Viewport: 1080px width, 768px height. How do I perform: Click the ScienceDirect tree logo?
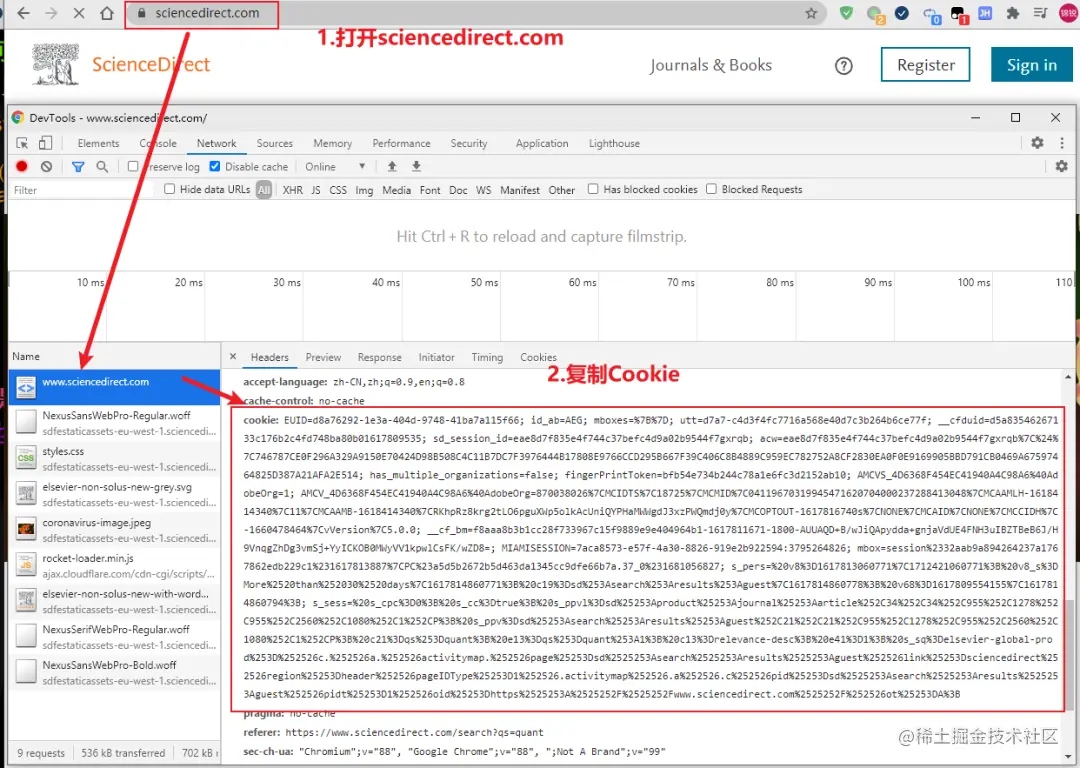[55, 64]
